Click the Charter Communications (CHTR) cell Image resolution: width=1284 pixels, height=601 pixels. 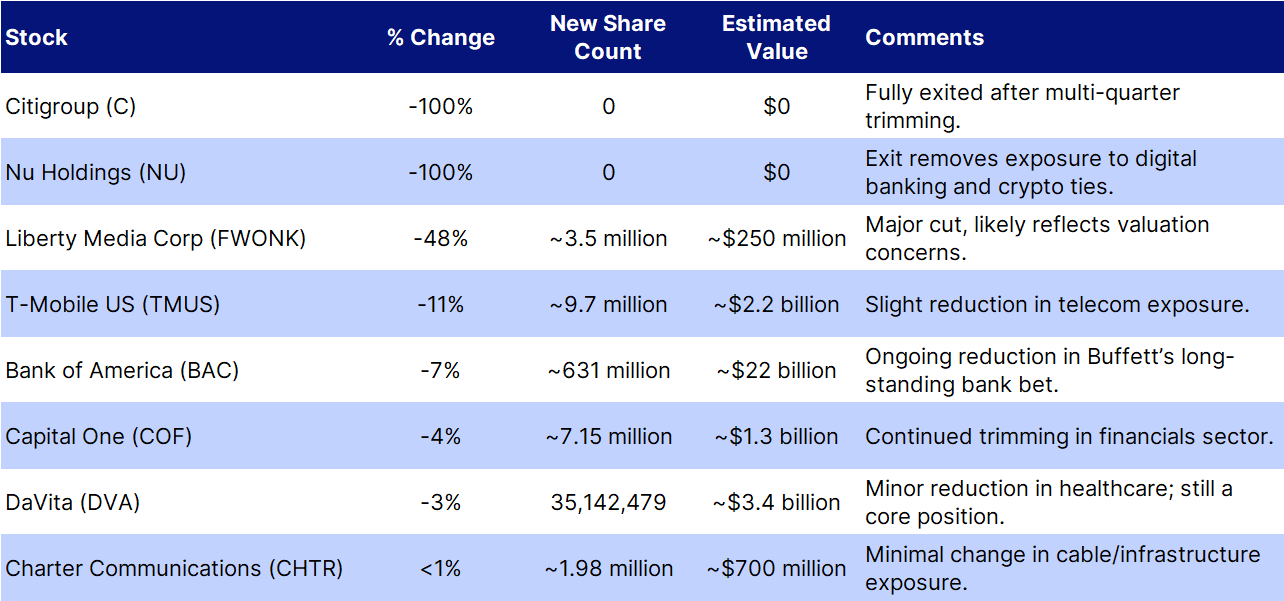pos(174,568)
